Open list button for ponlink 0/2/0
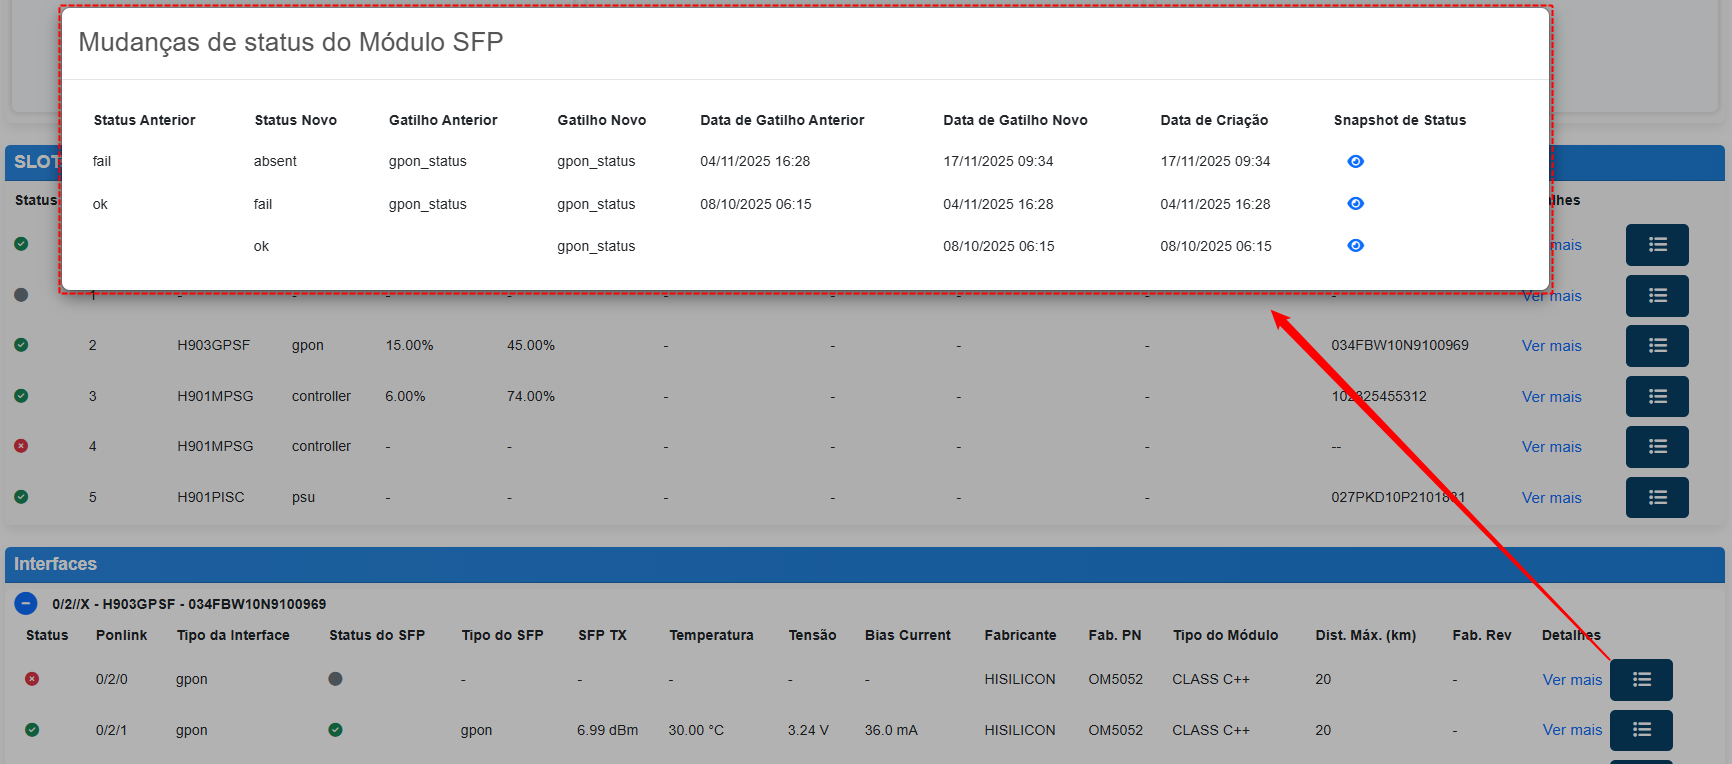The height and width of the screenshot is (764, 1732). 1640,680
